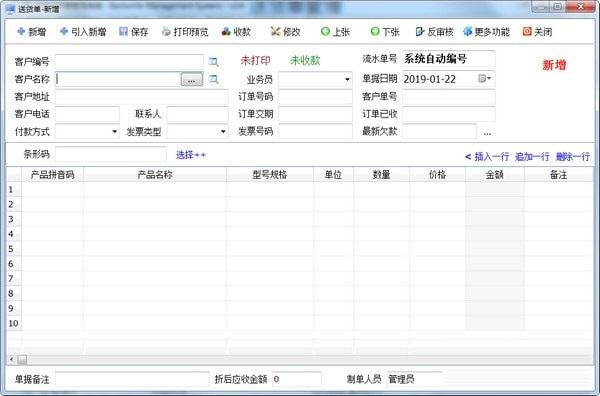600x396 pixels.
Task: Click the ellipsis button in 客户名称 field
Action: pyautogui.click(x=192, y=80)
